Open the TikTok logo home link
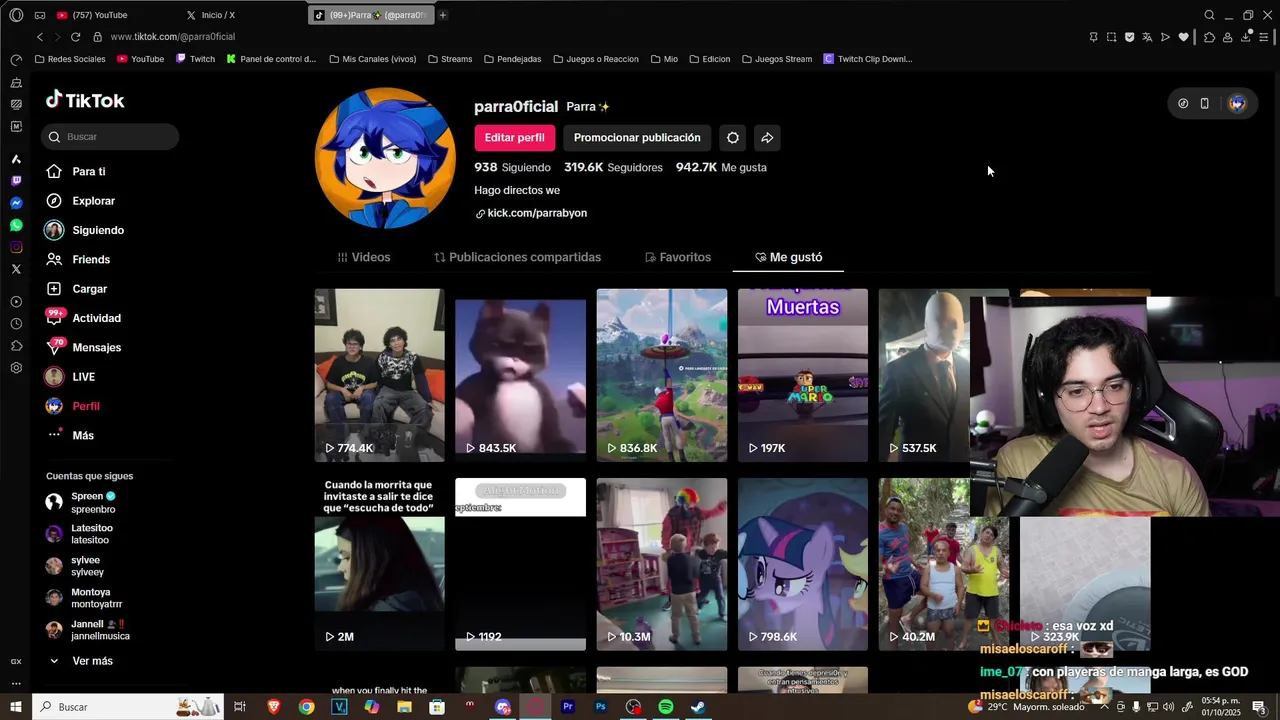This screenshot has width=1280, height=720. click(85, 100)
